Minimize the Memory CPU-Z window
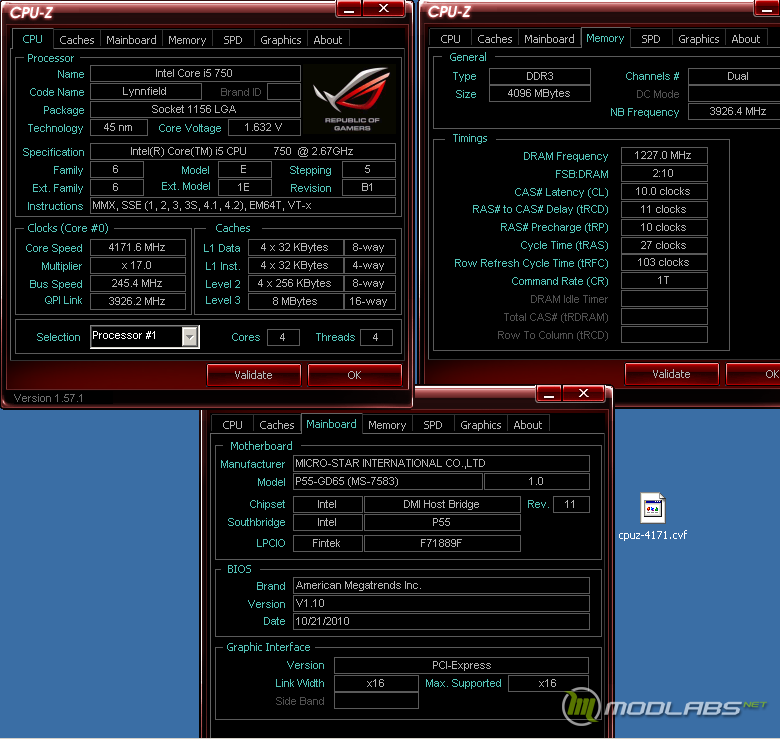 [x=768, y=8]
